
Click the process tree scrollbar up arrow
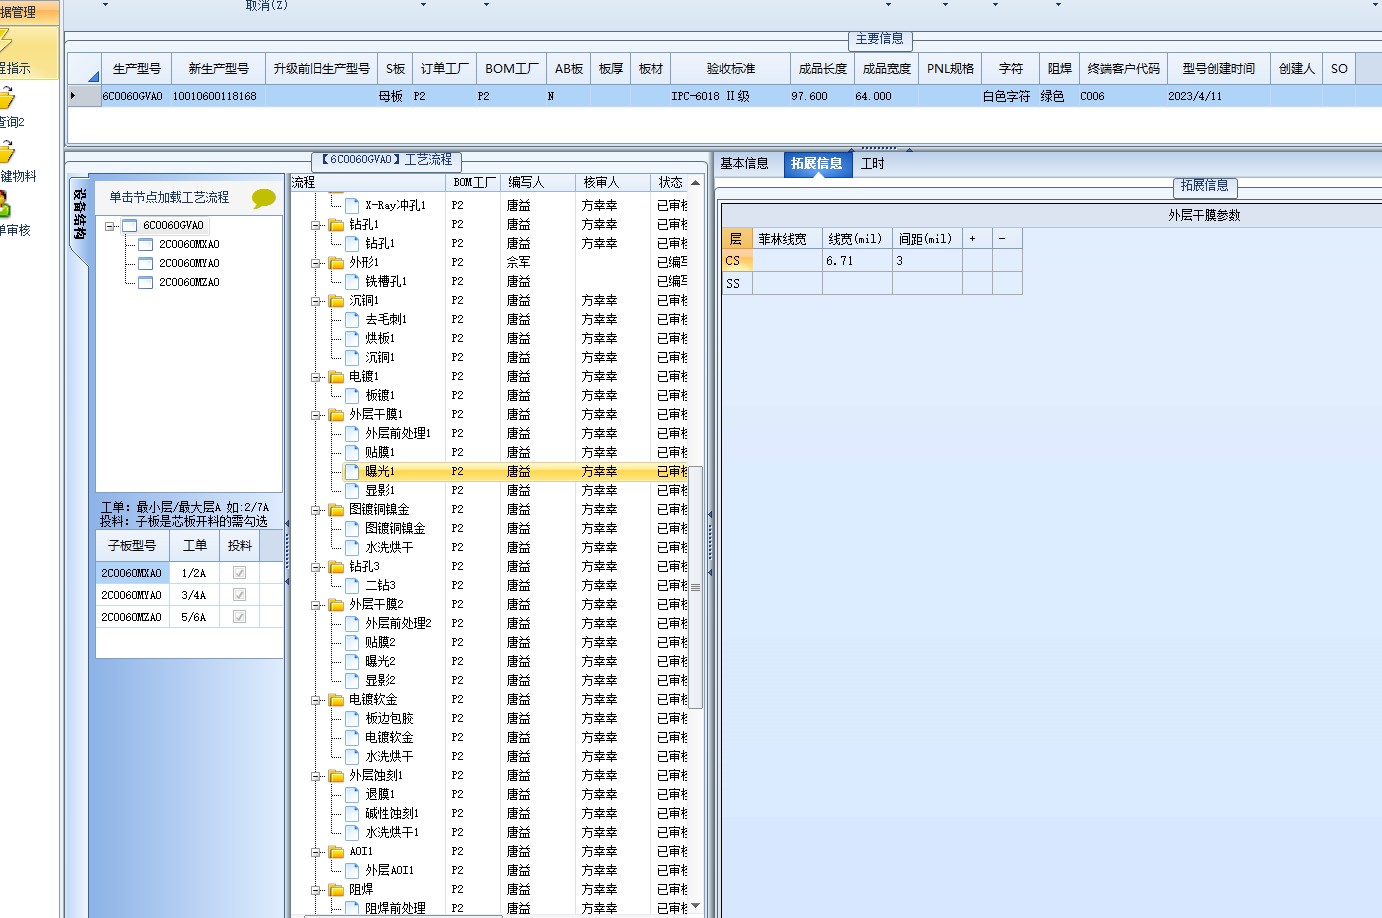click(696, 183)
